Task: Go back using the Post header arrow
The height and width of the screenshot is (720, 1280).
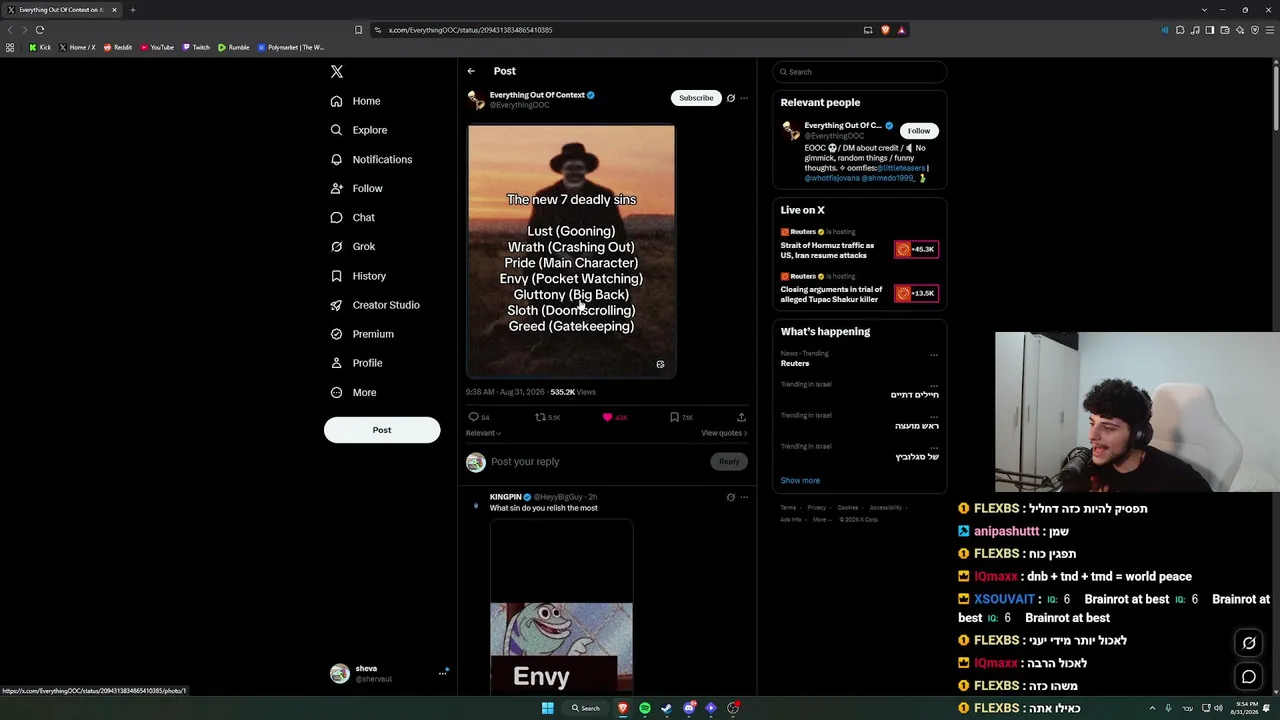Action: coord(471,71)
